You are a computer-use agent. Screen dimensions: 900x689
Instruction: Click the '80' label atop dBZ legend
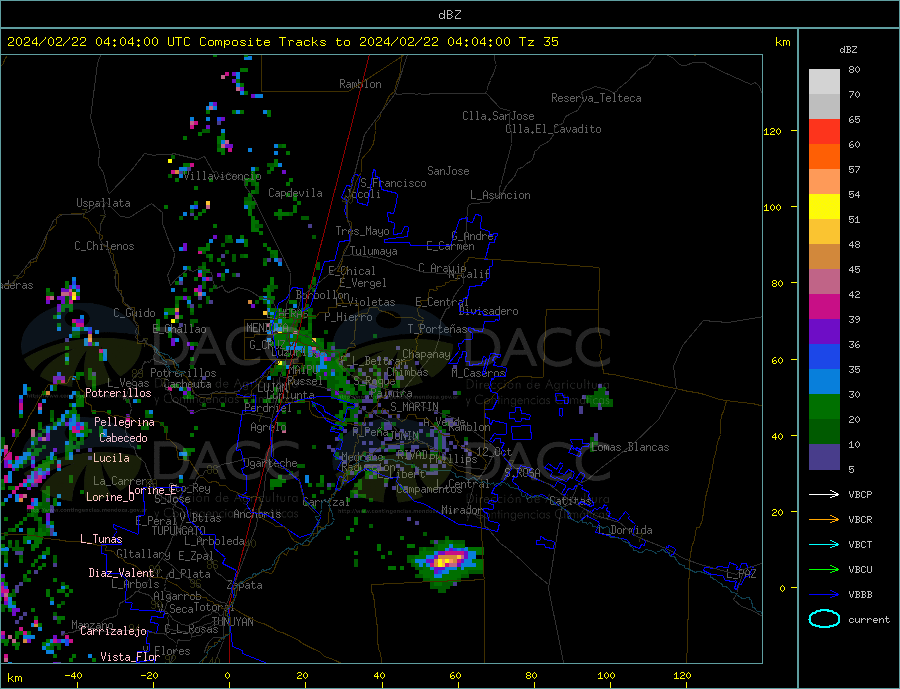[854, 69]
